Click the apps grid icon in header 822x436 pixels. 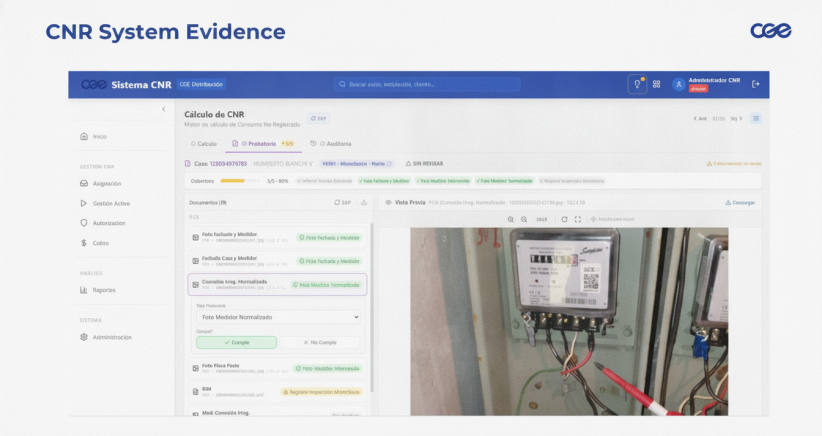[656, 84]
